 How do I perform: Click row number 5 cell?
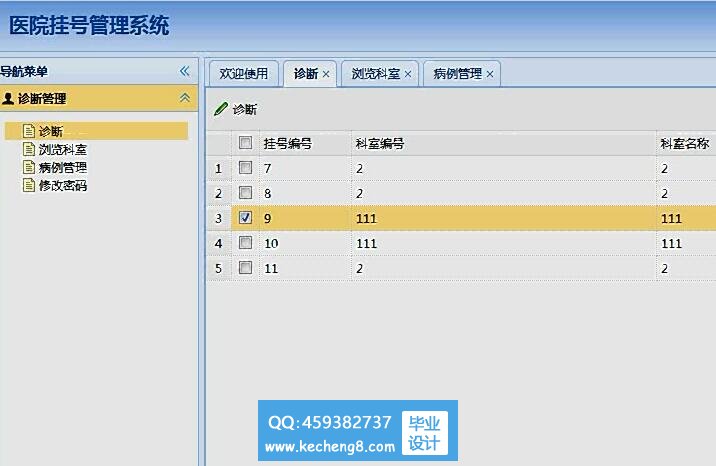coord(218,268)
